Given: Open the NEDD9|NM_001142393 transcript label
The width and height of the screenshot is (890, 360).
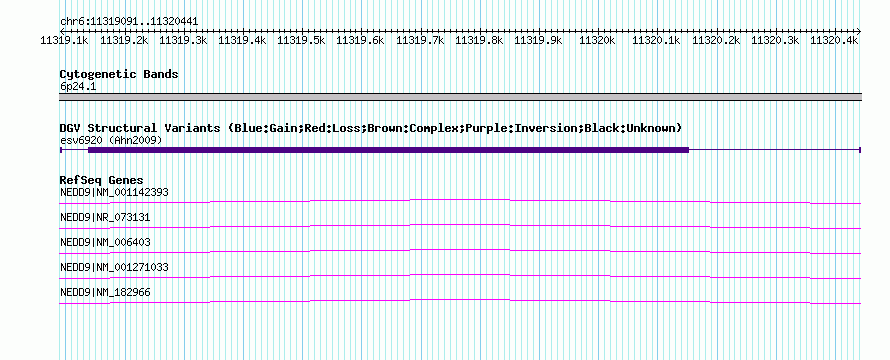Looking at the screenshot, I should pos(114,192).
